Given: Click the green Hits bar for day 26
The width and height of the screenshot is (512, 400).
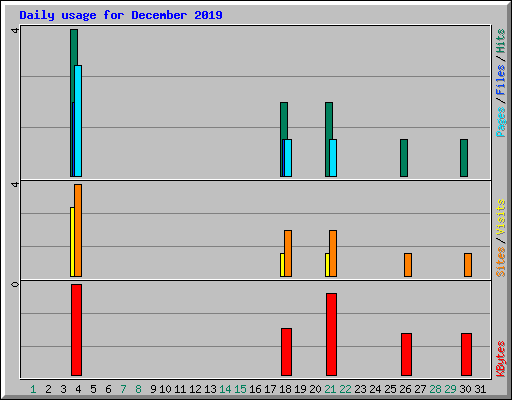Looking at the screenshot, I should click(404, 158).
